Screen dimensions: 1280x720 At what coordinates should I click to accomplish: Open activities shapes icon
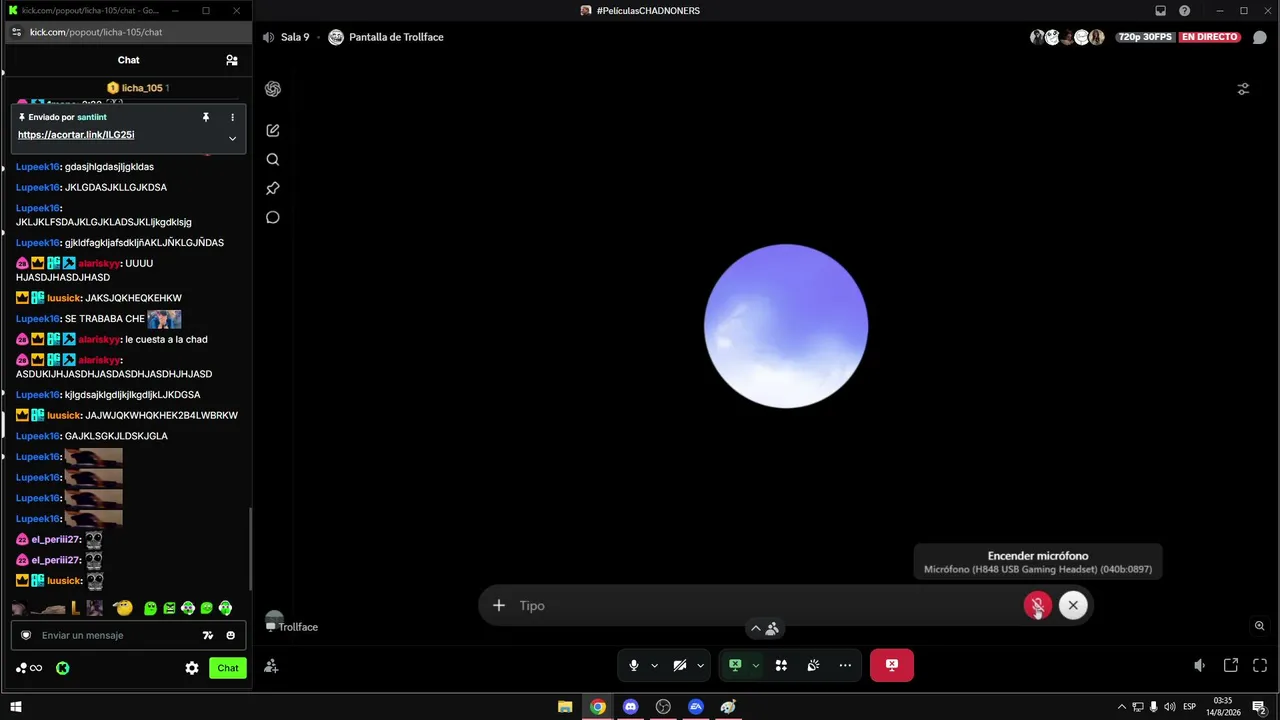click(x=782, y=665)
